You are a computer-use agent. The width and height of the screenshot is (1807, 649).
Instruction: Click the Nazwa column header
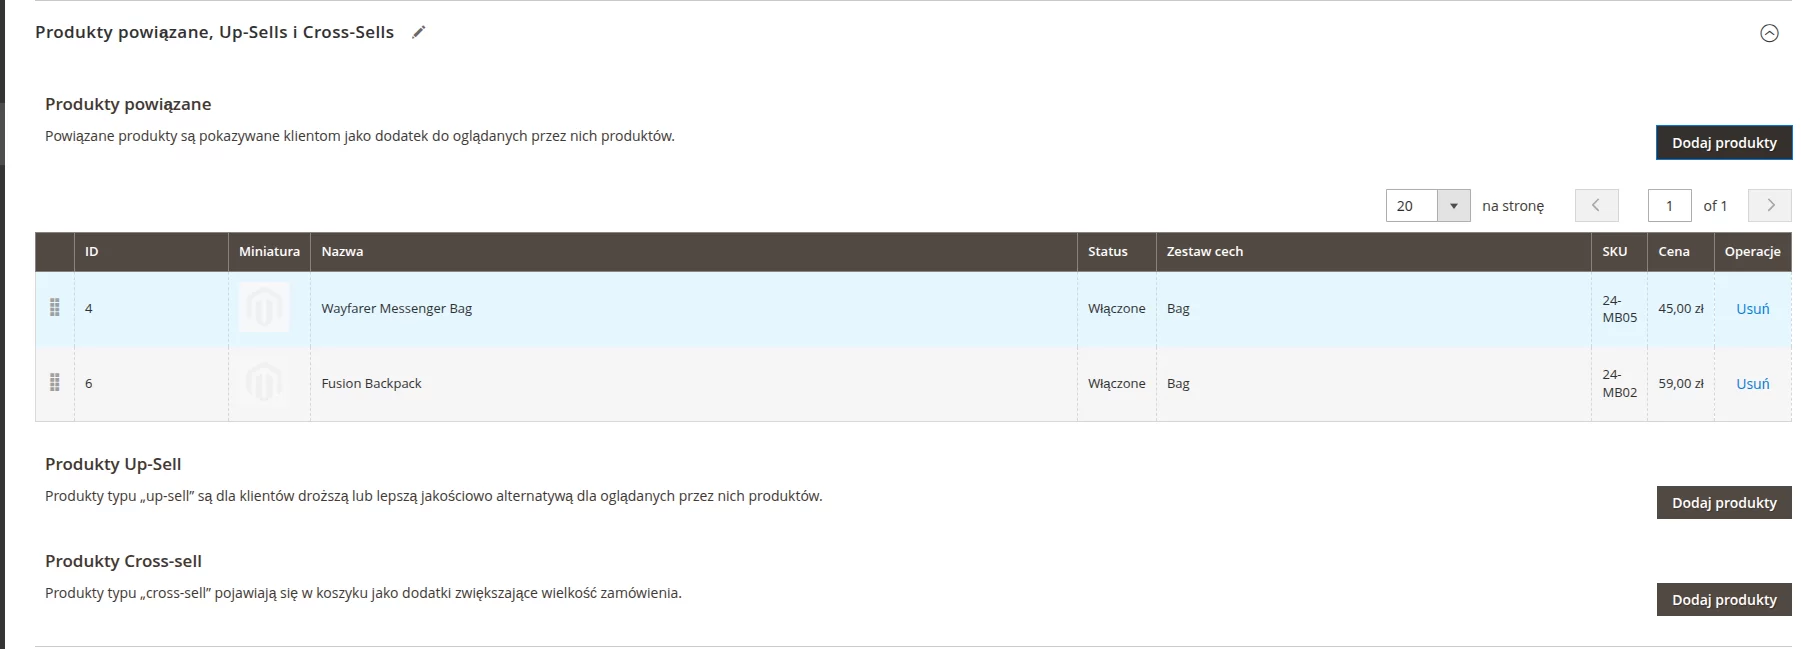[342, 252]
